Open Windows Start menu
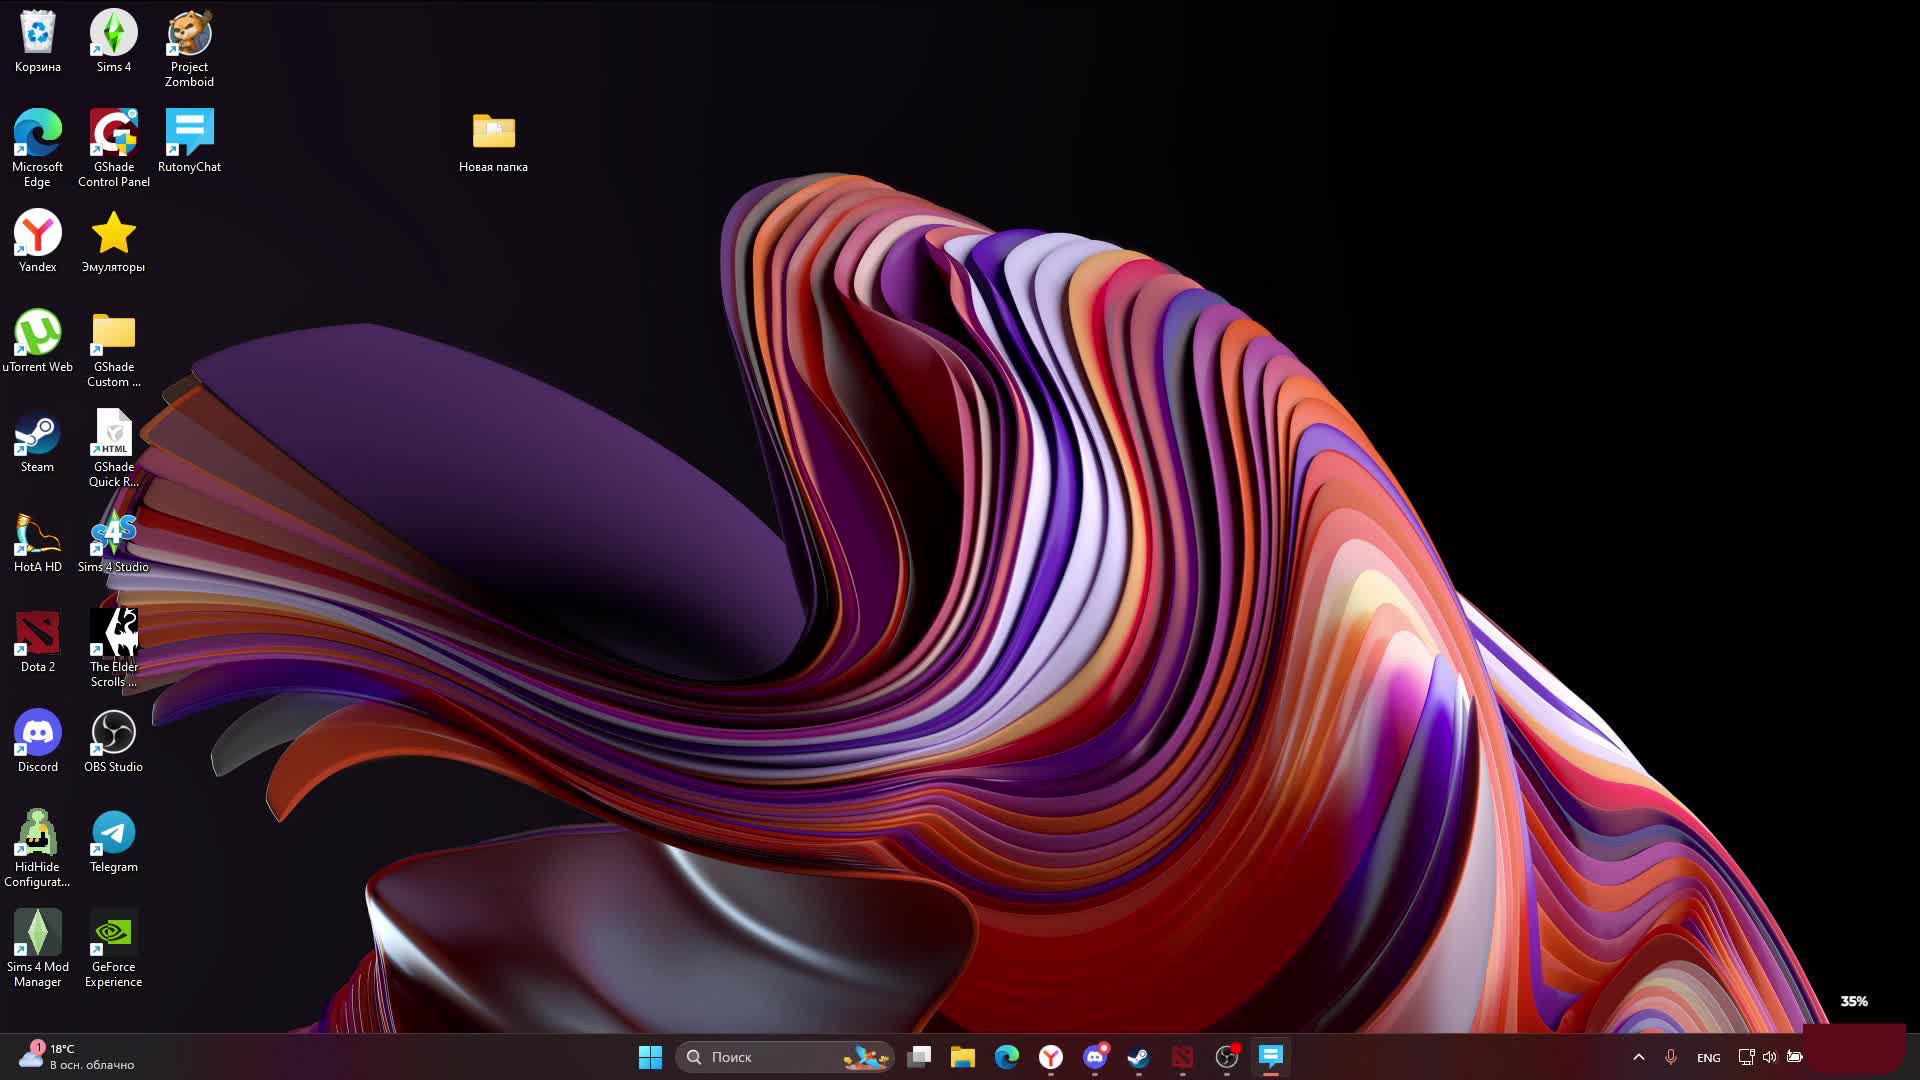 (650, 1056)
